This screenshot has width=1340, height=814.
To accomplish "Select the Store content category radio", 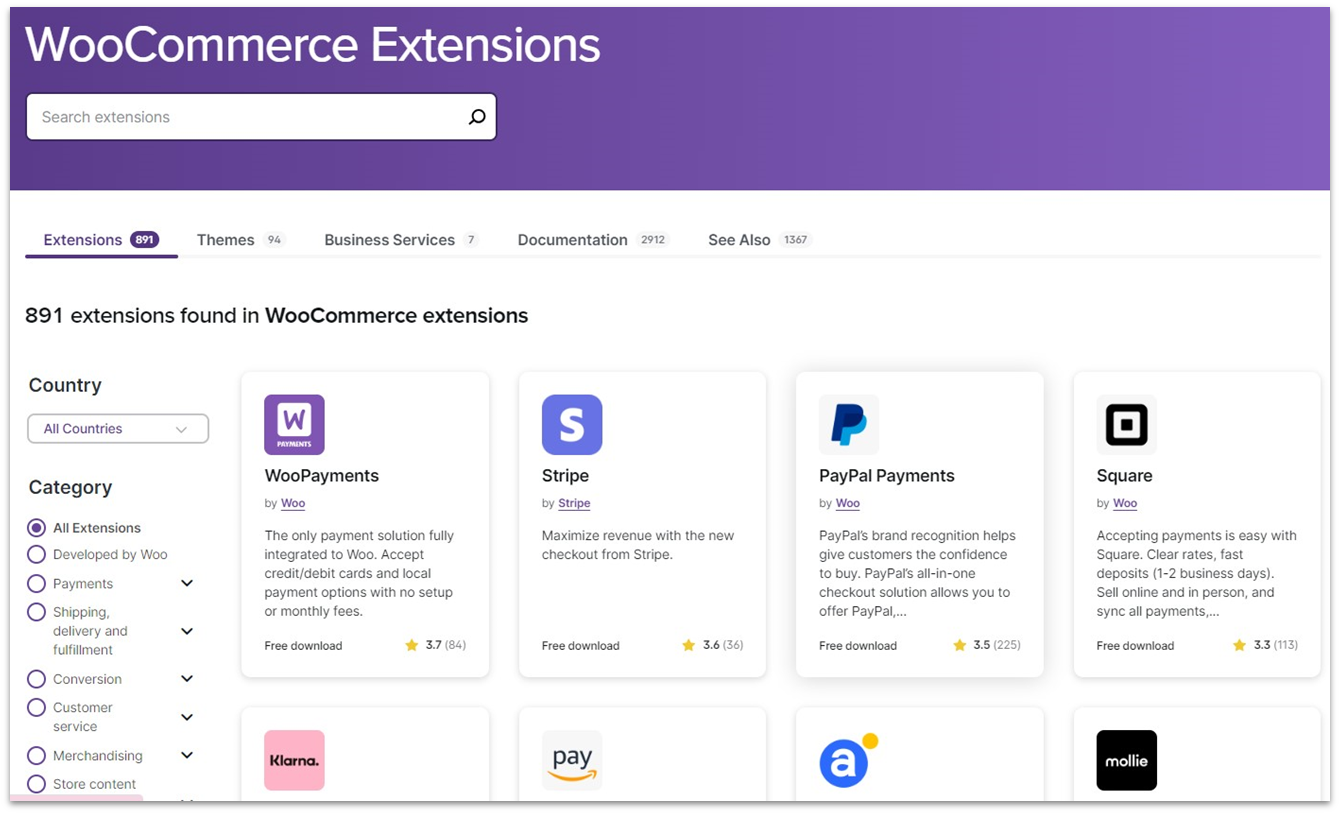I will pos(37,784).
